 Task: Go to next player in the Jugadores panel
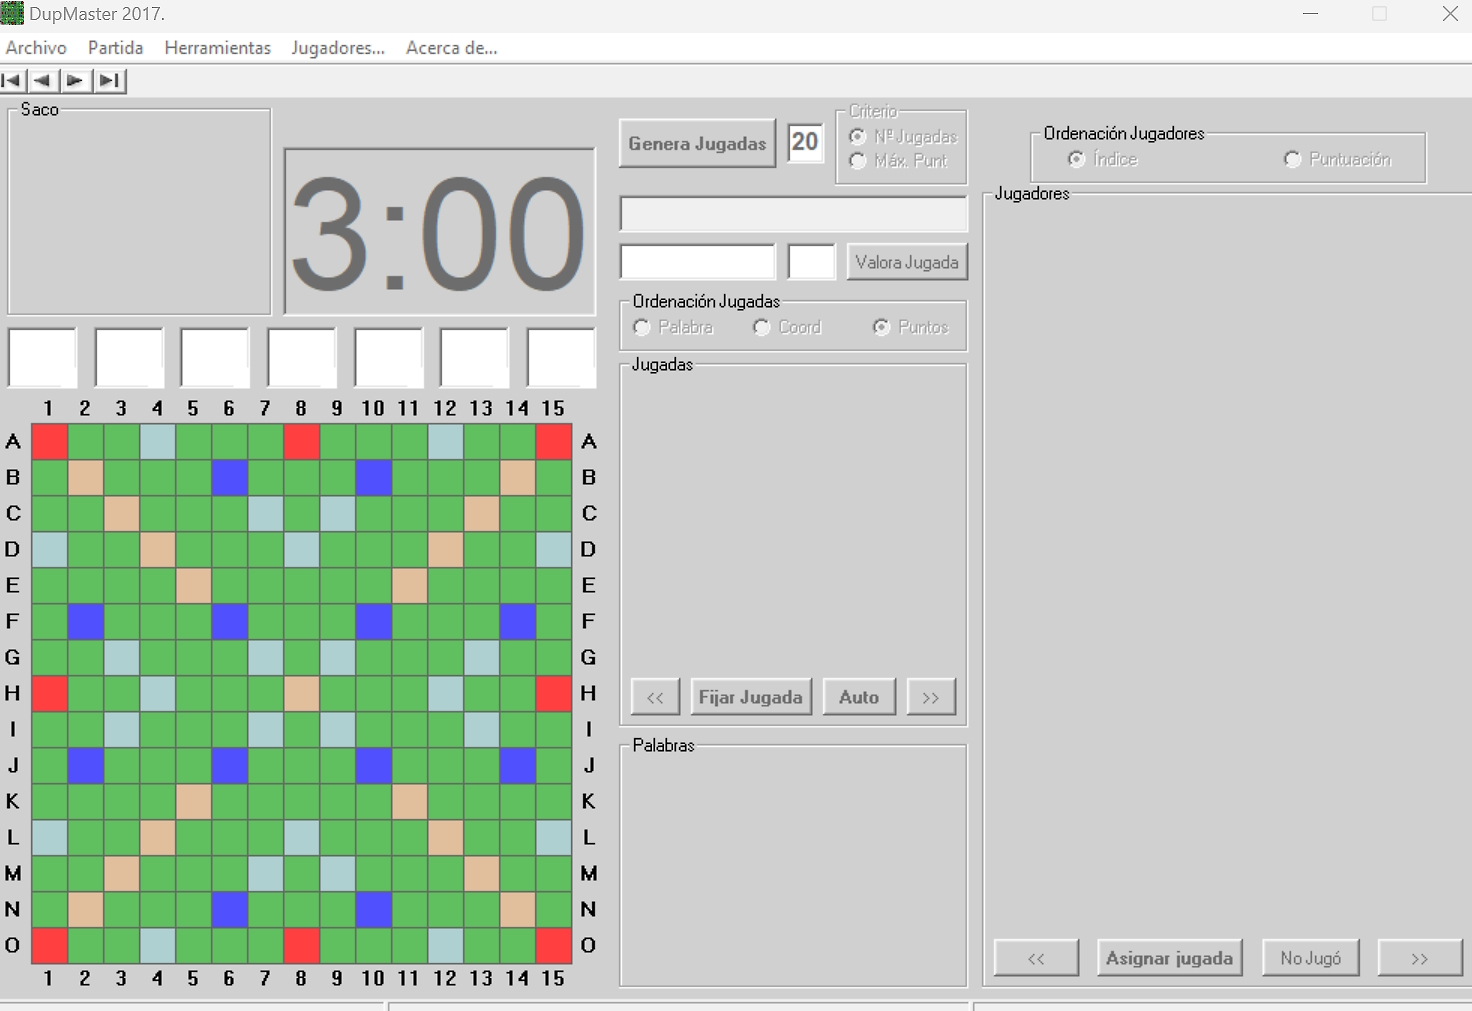[1419, 958]
